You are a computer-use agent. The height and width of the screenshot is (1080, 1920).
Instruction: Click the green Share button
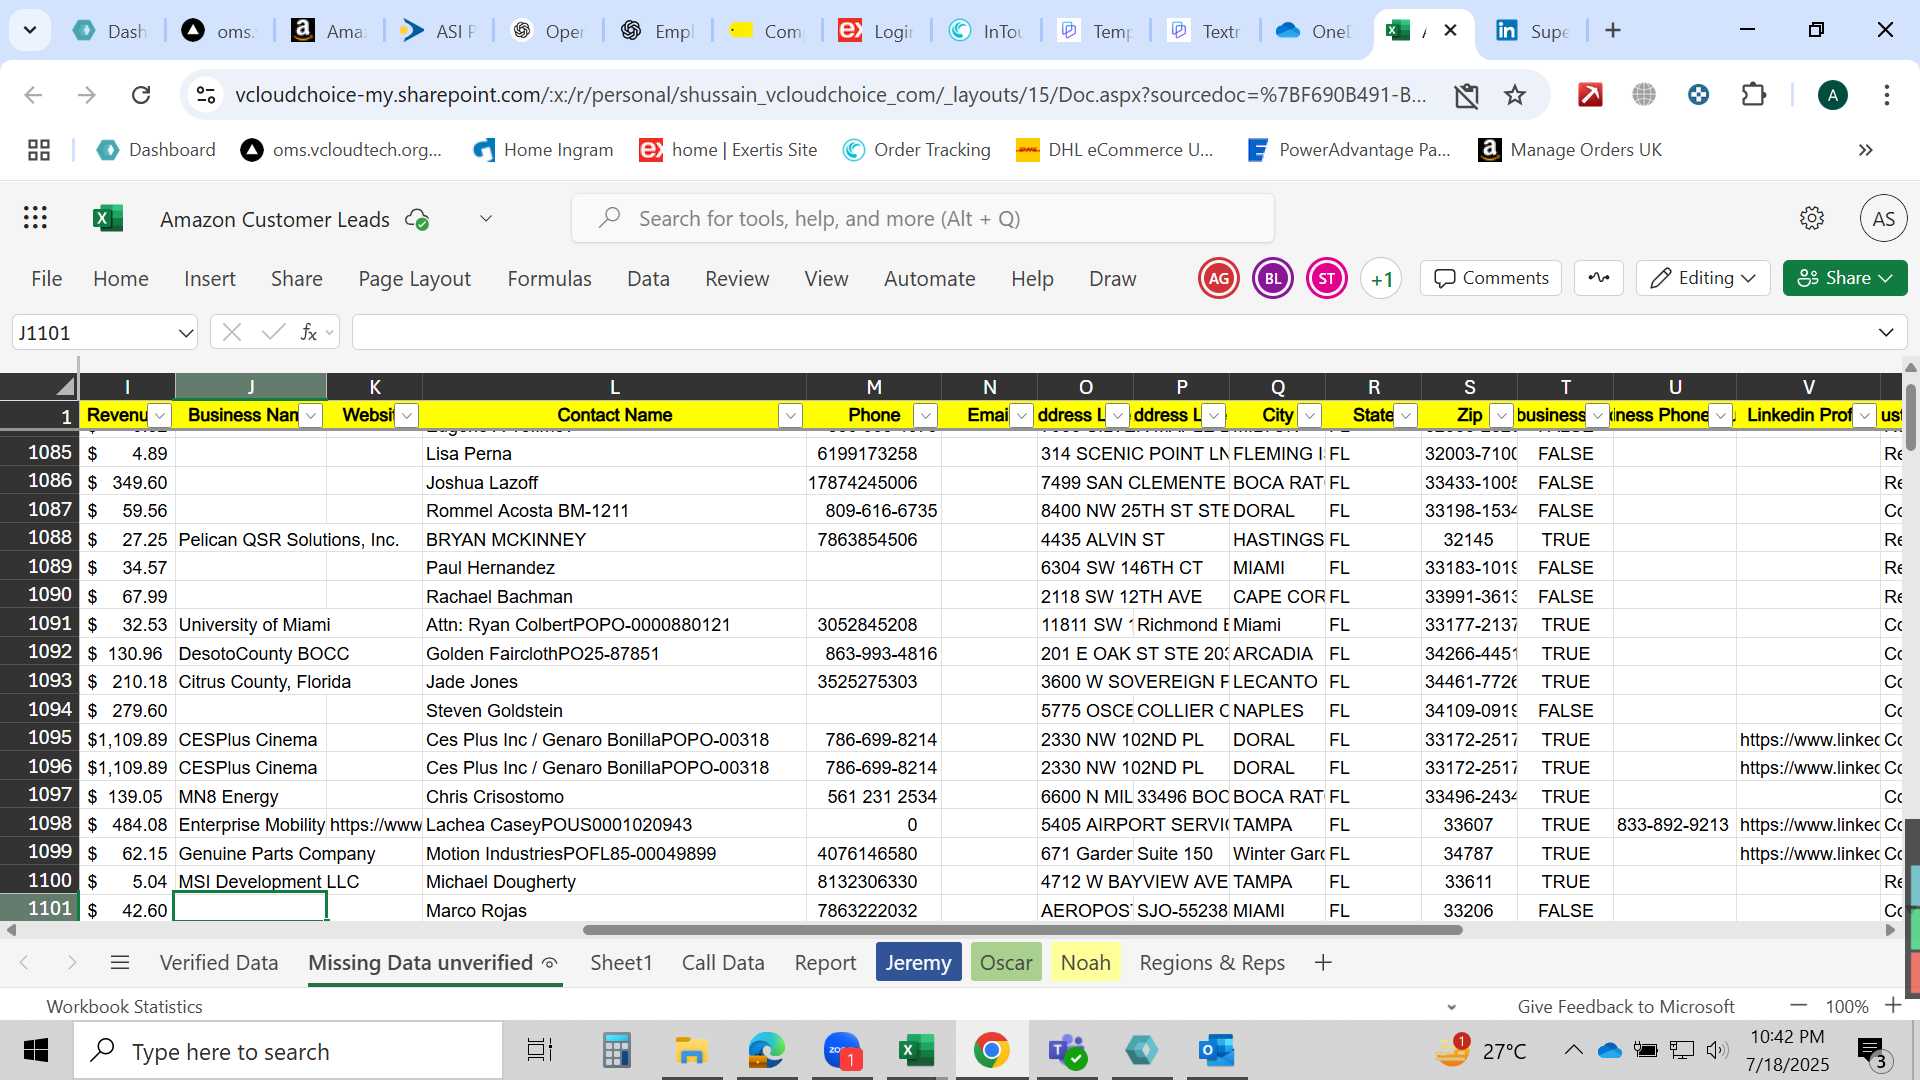[1844, 278]
